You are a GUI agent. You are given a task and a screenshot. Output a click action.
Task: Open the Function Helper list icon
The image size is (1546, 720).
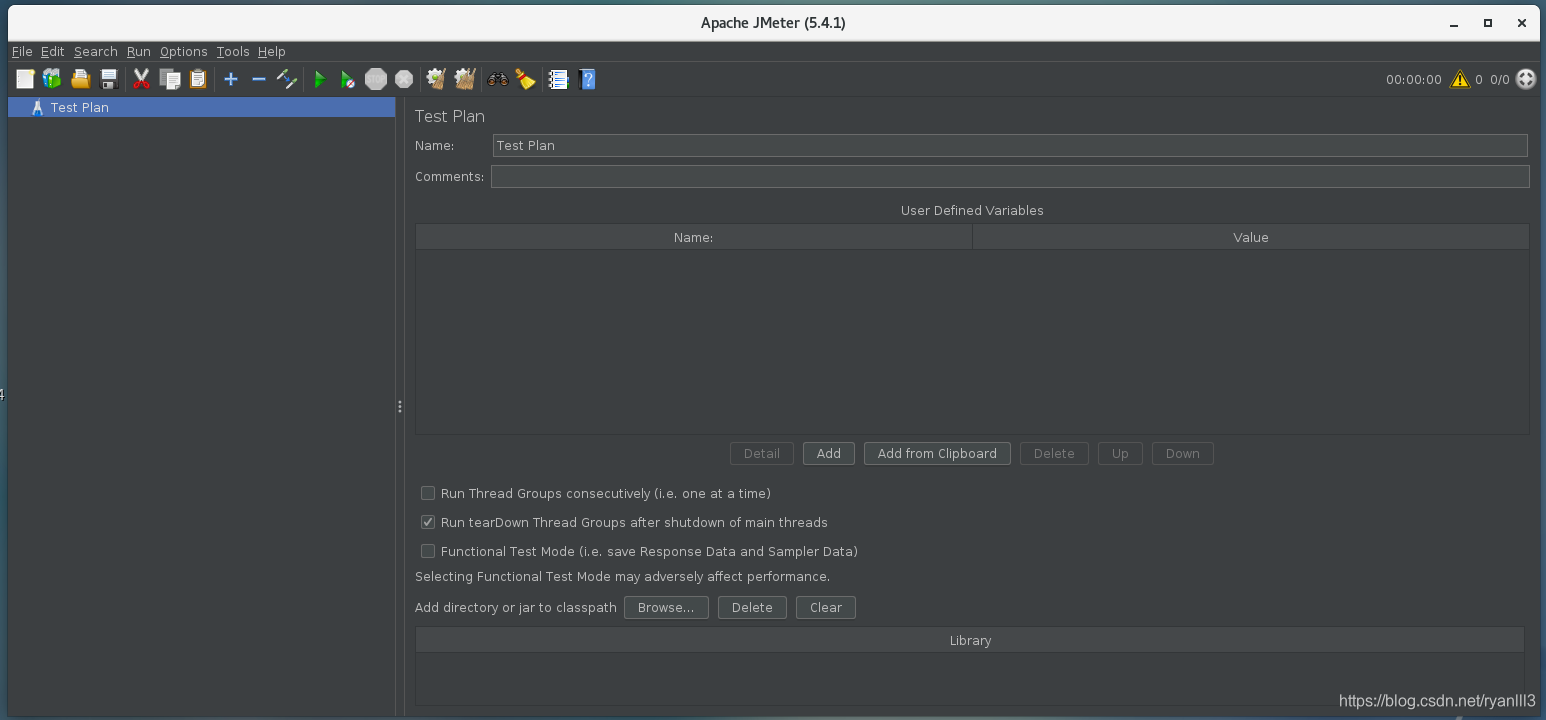coord(558,79)
